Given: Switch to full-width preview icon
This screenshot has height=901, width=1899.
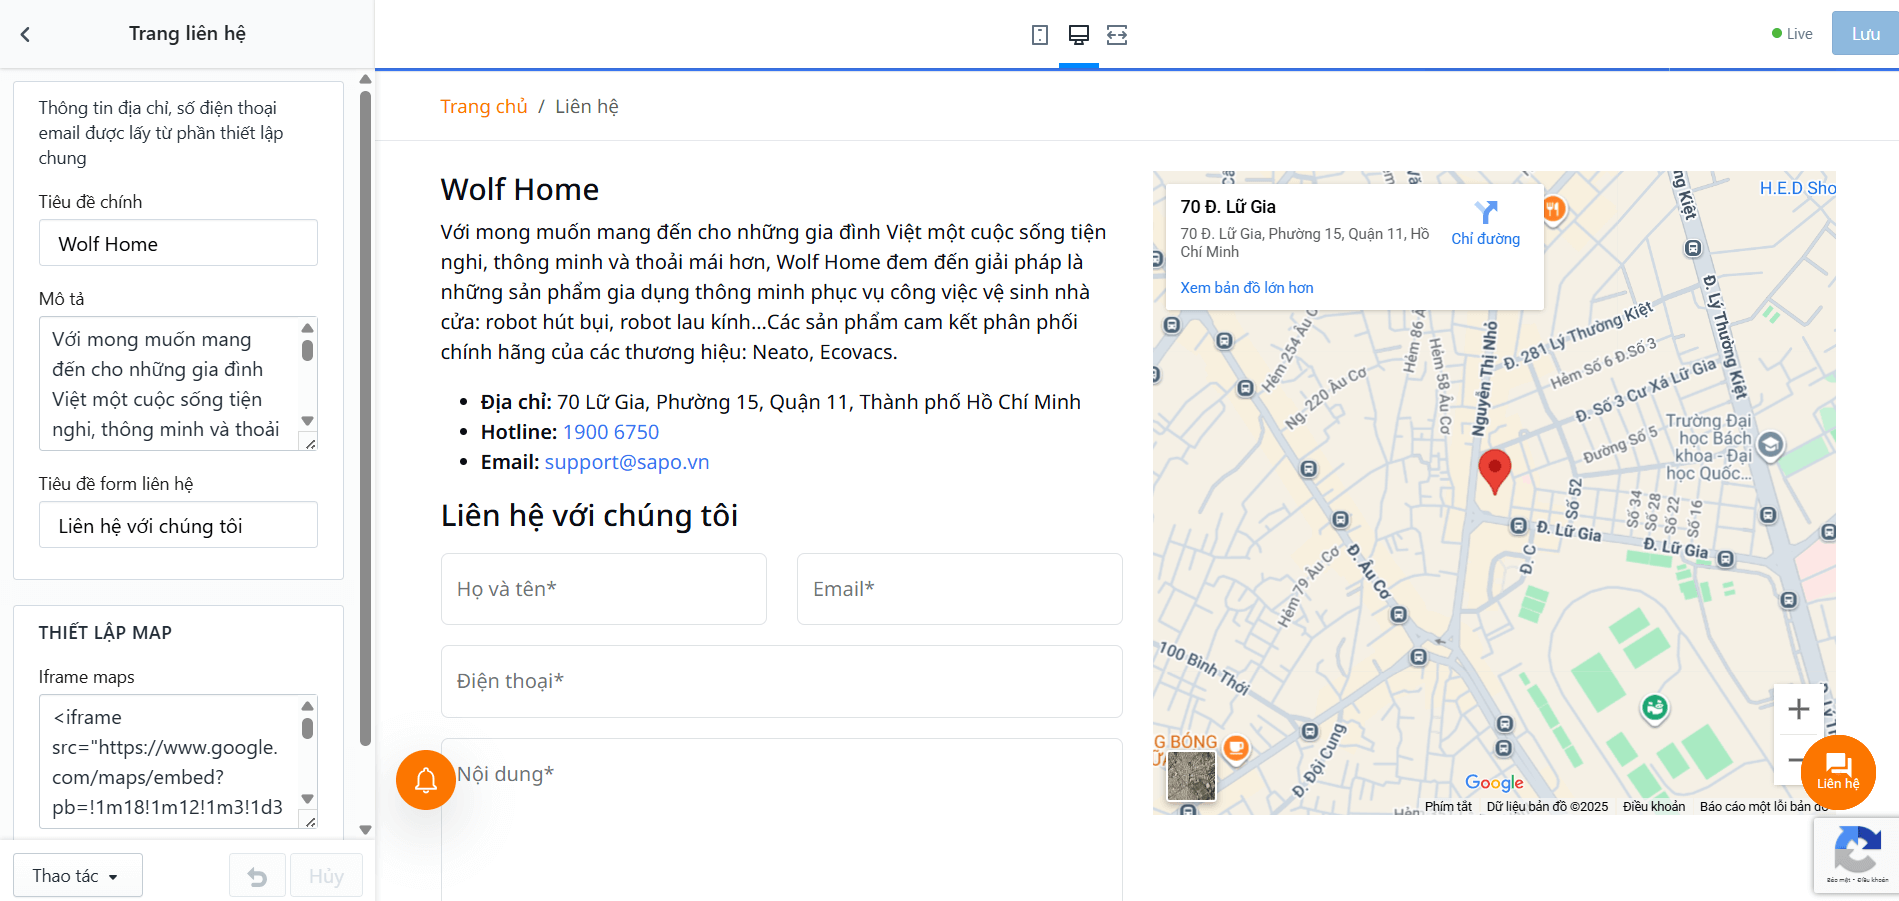Looking at the screenshot, I should (1117, 35).
